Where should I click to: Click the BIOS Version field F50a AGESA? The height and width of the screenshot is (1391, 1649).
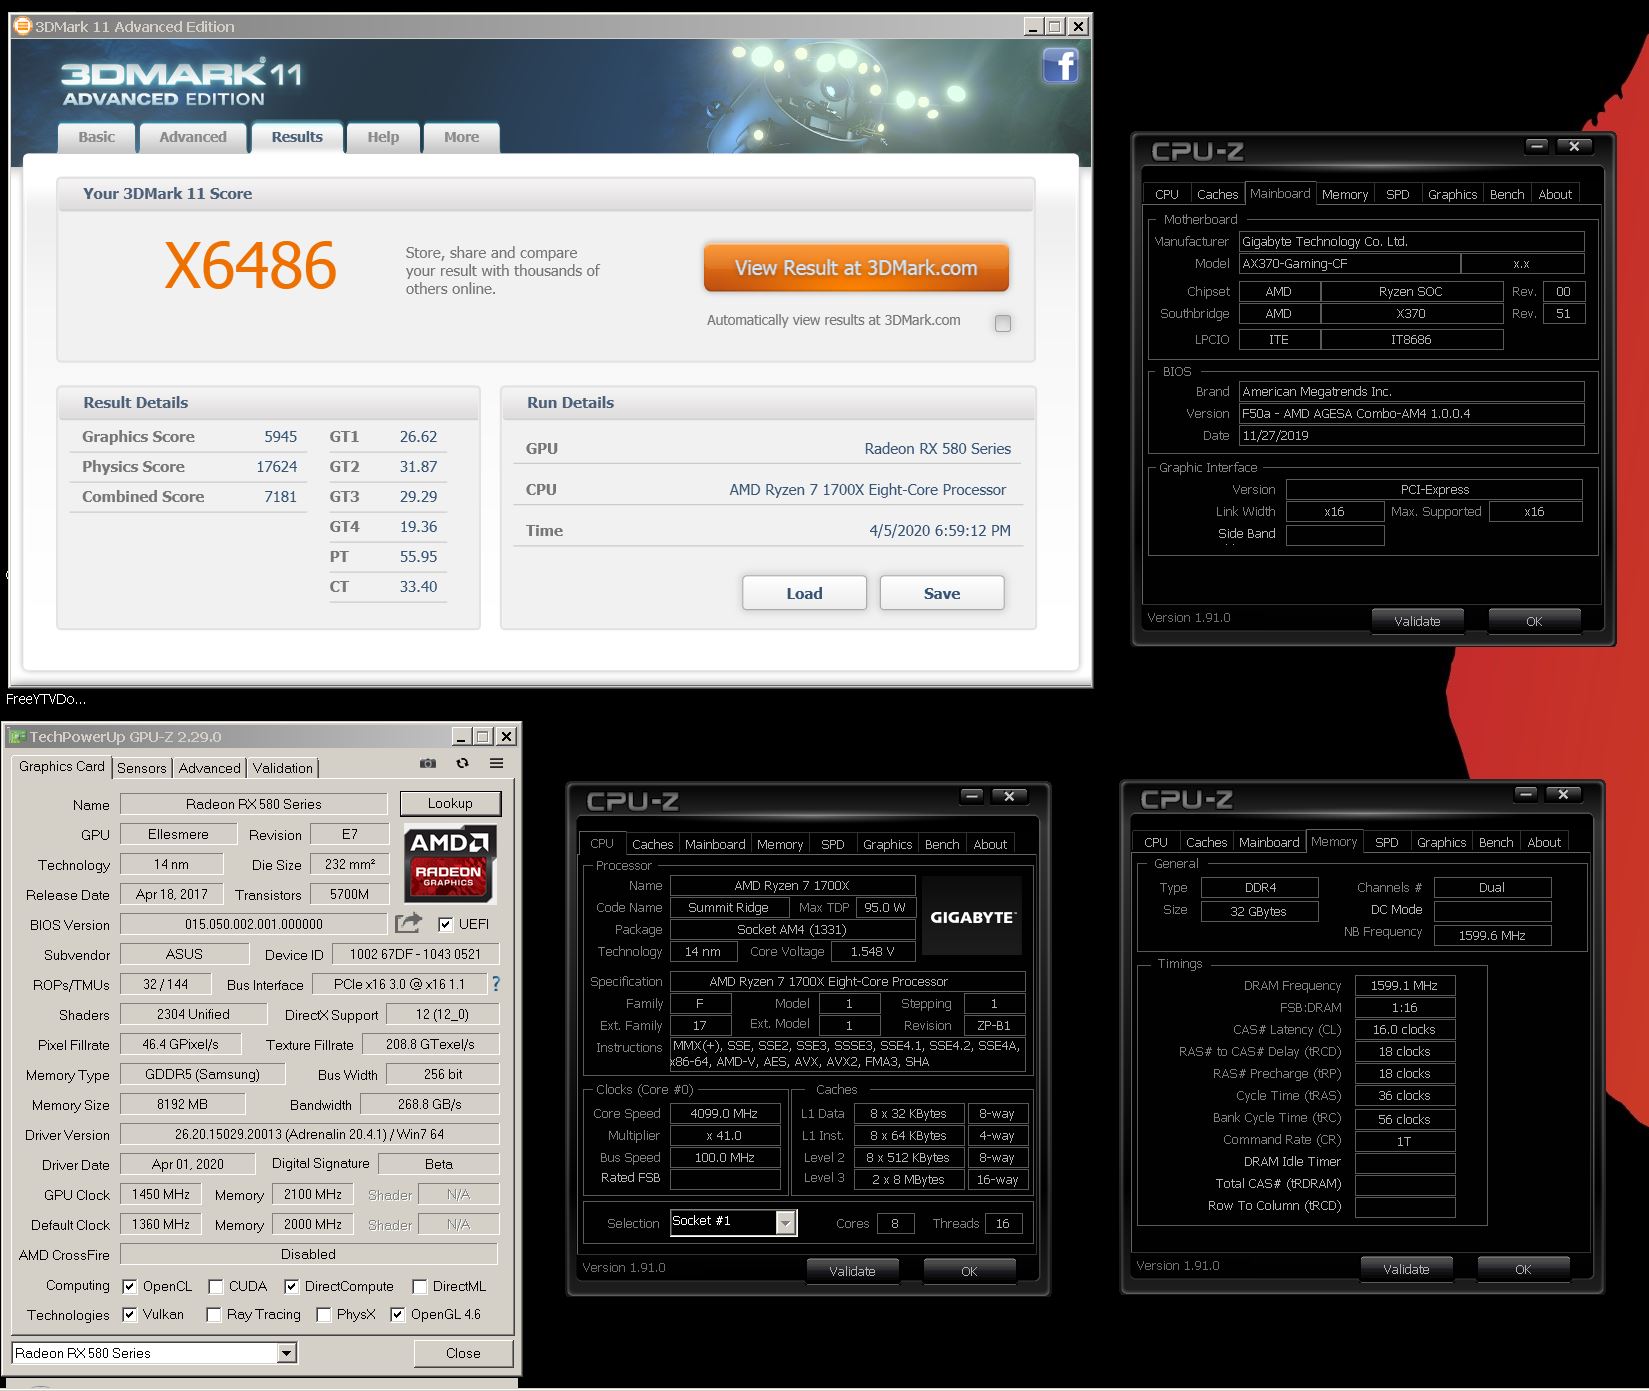tap(1411, 413)
